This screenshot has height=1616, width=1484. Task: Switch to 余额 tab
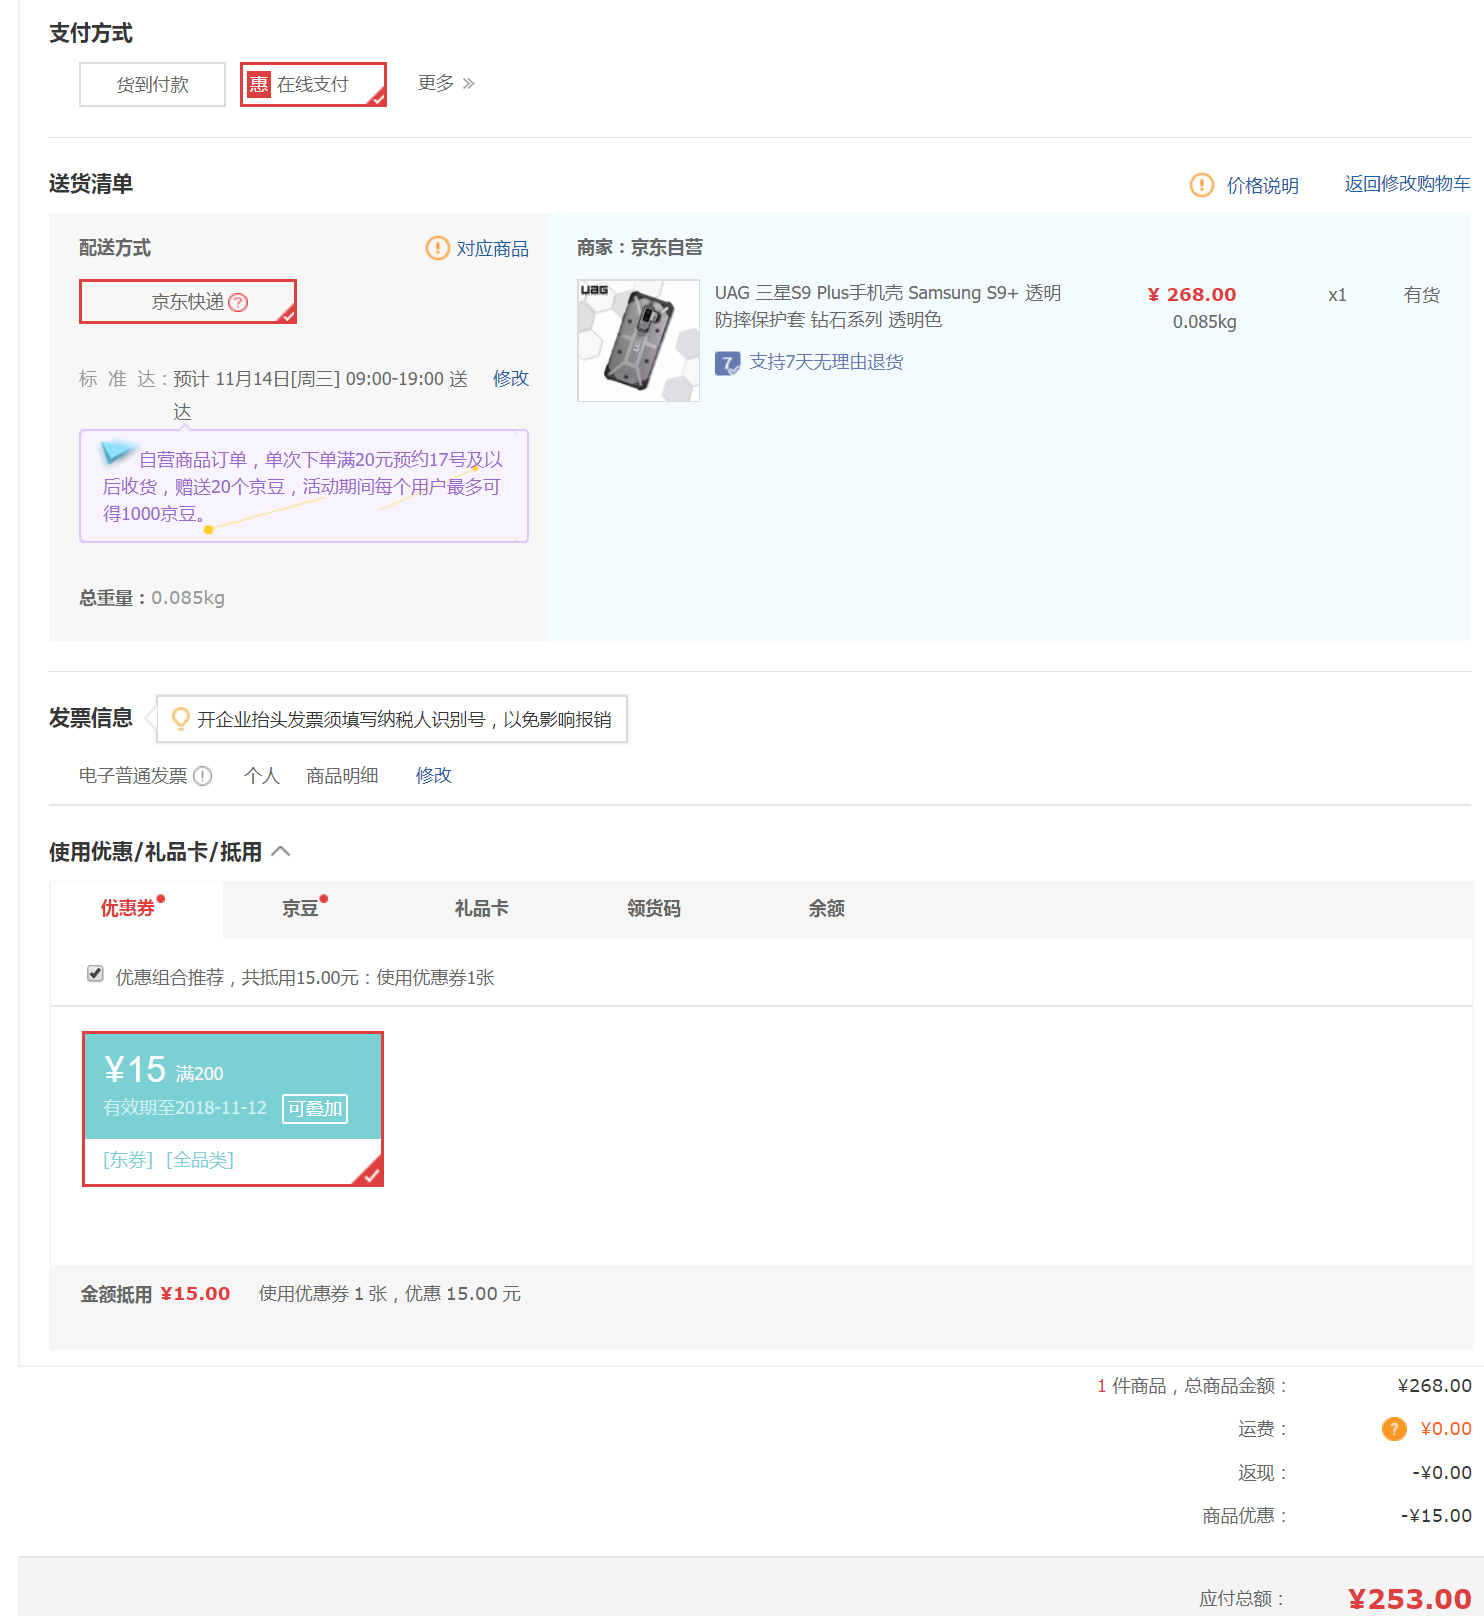pos(827,908)
